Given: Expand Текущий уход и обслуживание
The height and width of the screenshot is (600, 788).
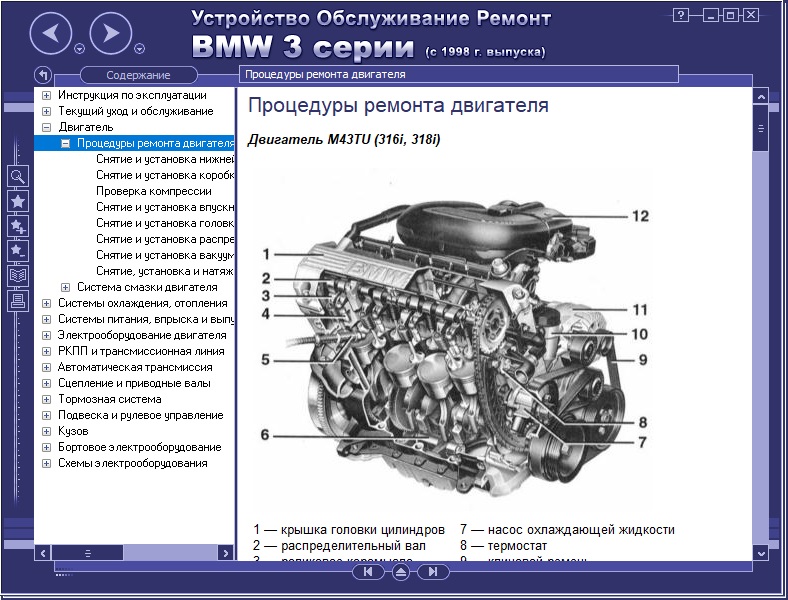Looking at the screenshot, I should pyautogui.click(x=46, y=112).
